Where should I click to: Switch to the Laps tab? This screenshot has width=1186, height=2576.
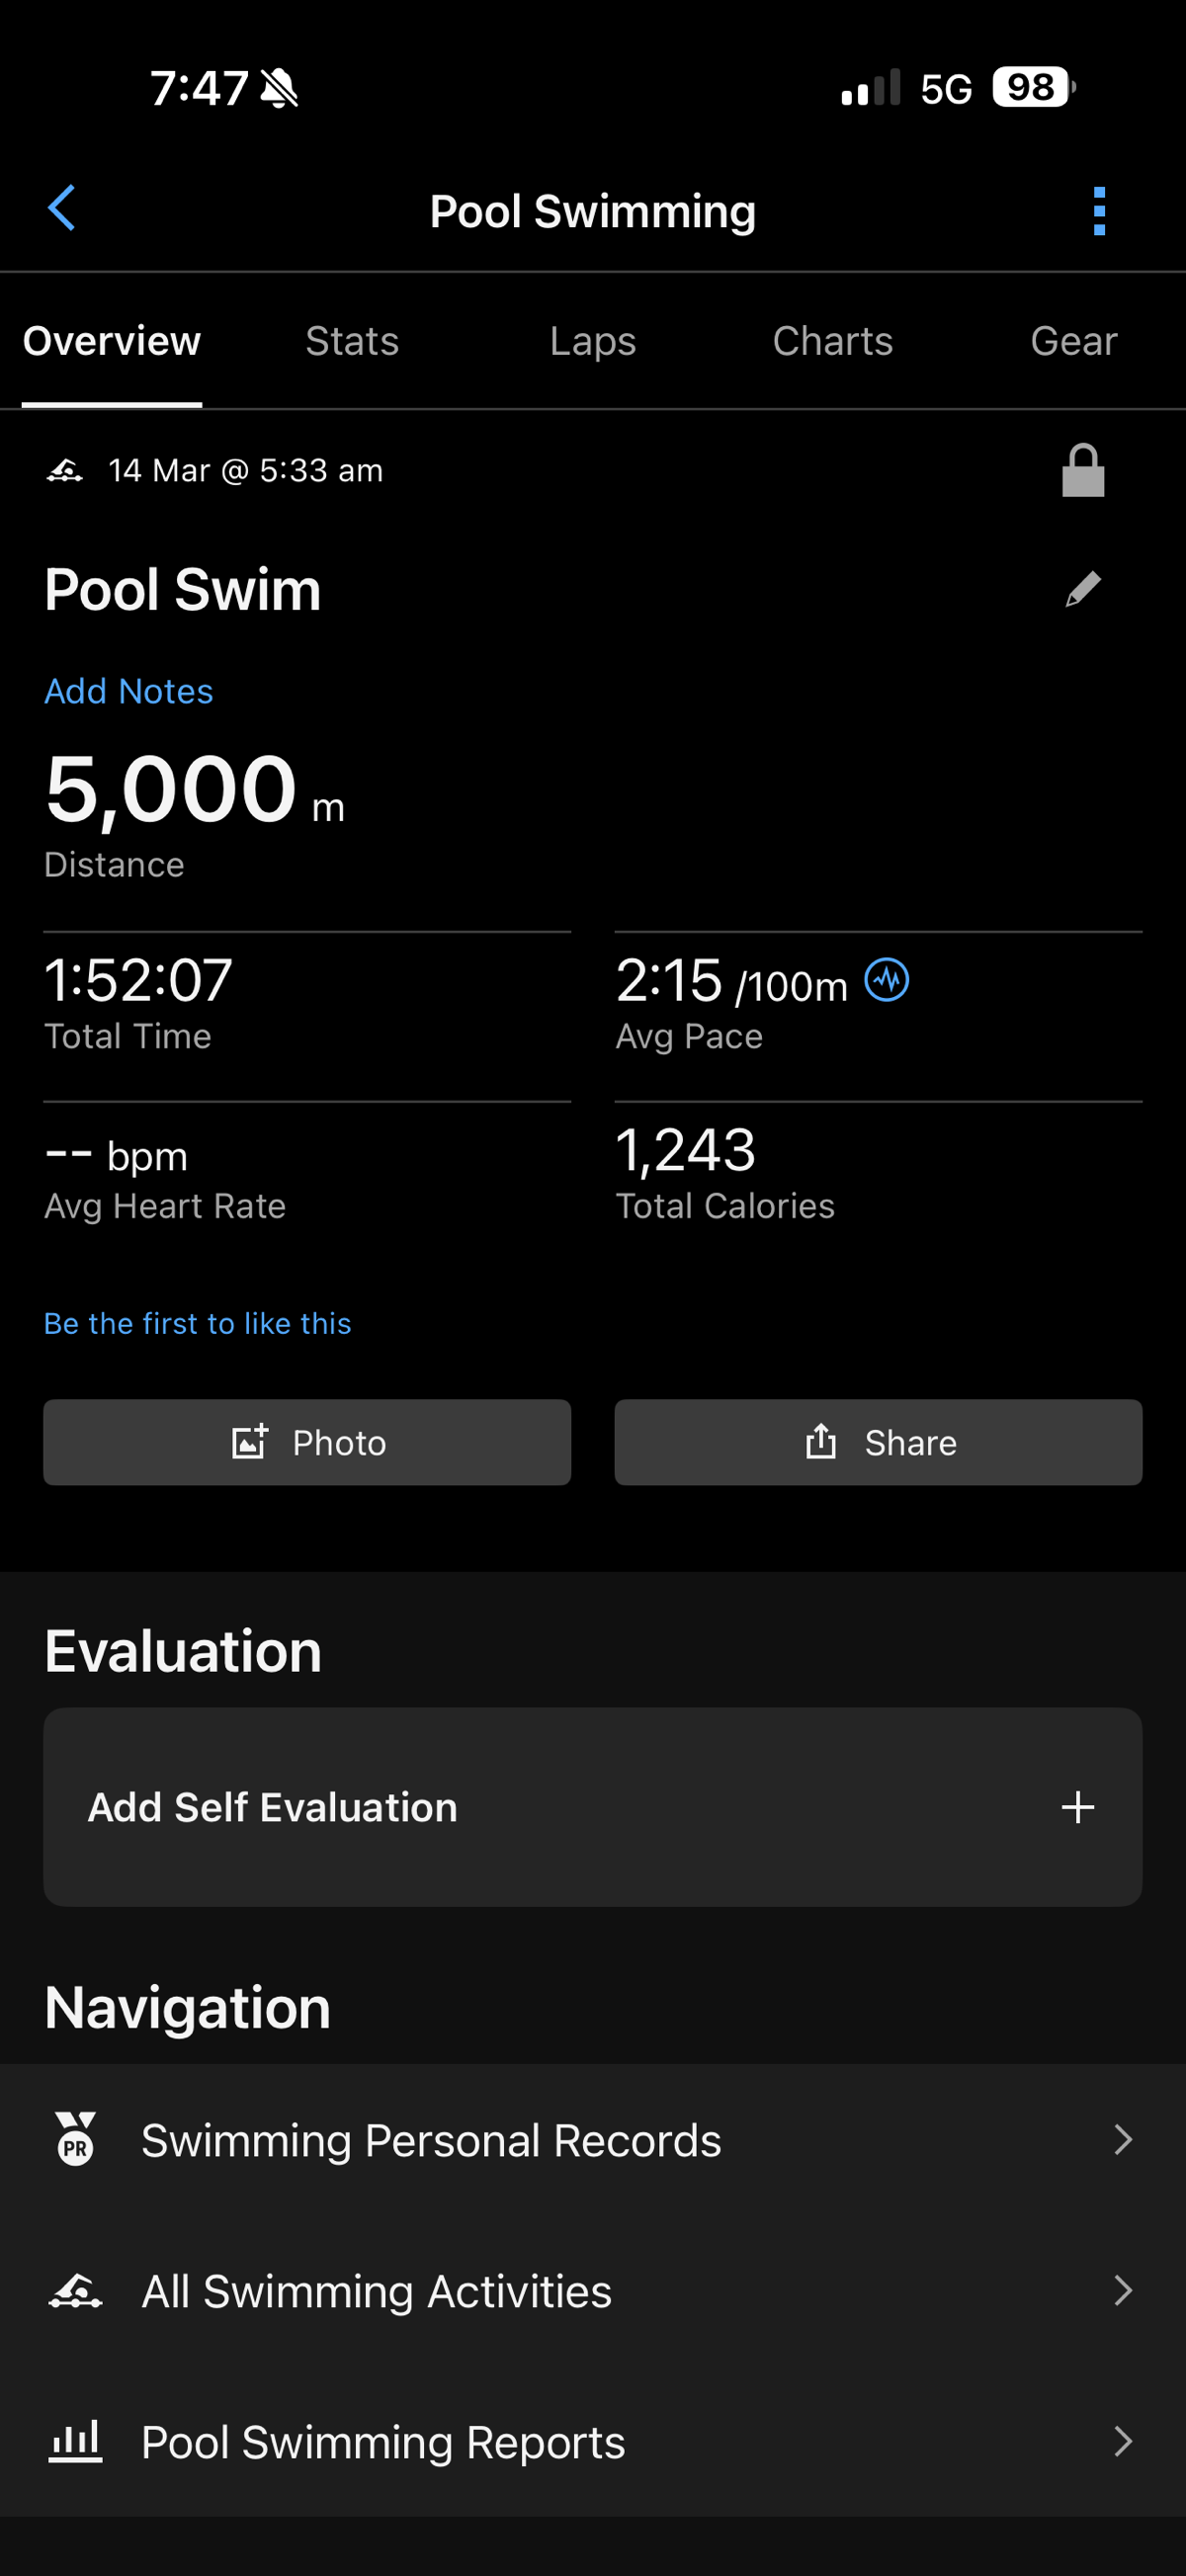tap(593, 342)
